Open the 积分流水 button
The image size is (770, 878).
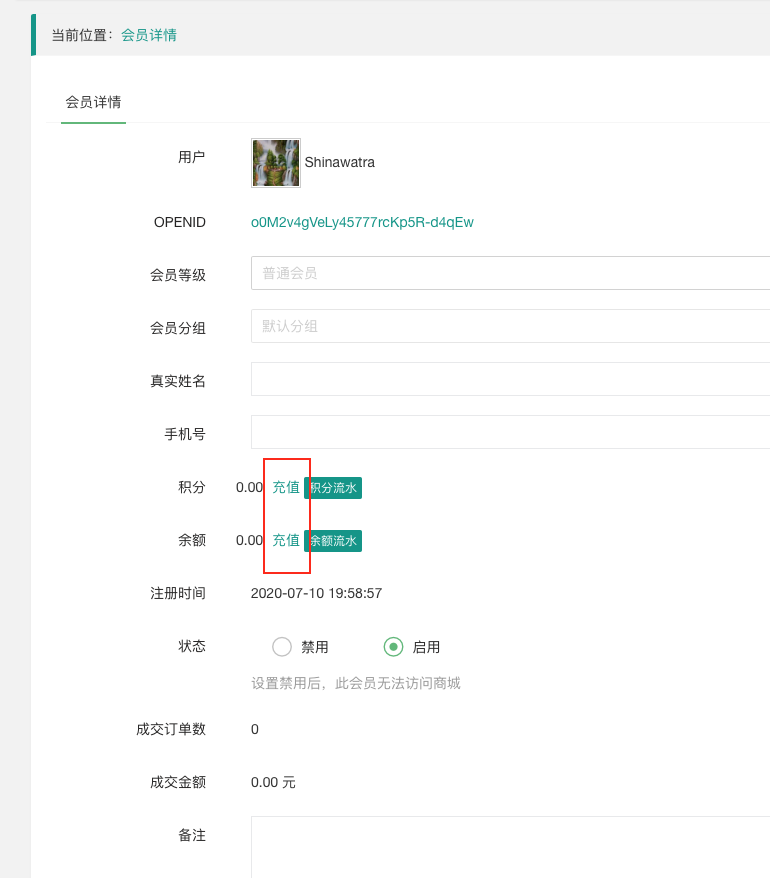coord(333,488)
